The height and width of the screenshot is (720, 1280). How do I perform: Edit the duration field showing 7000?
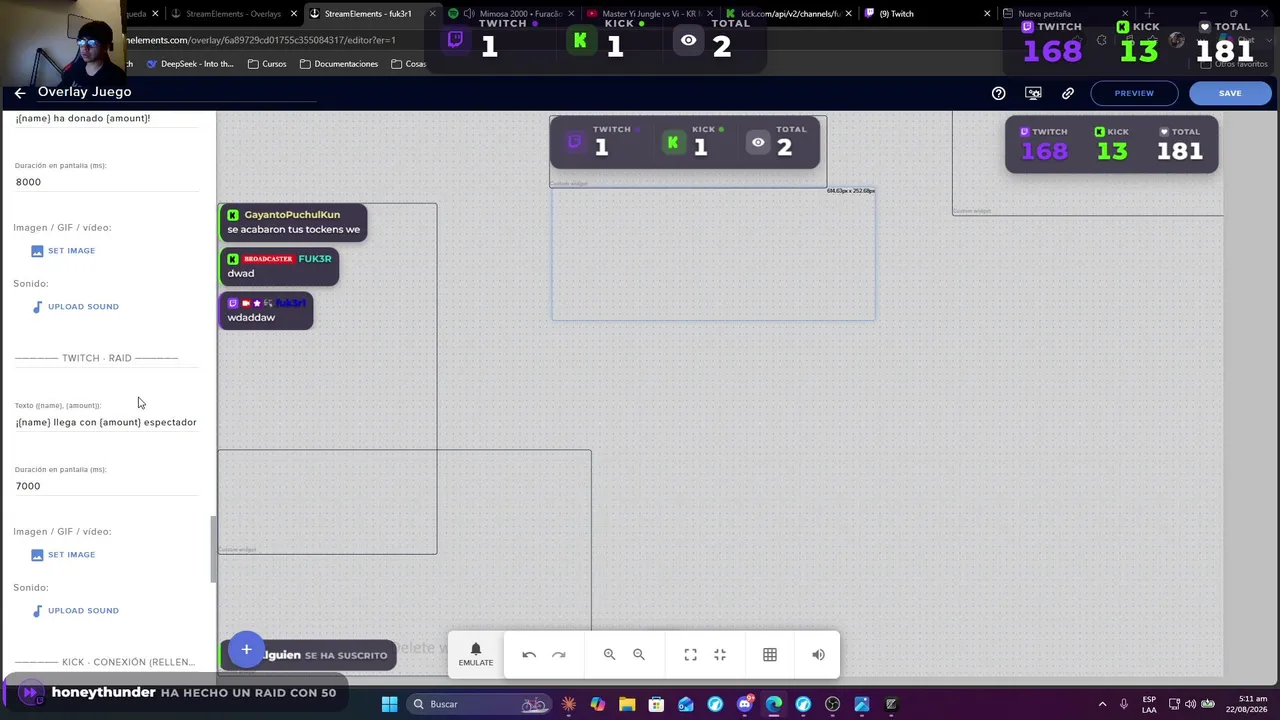pyautogui.click(x=106, y=486)
